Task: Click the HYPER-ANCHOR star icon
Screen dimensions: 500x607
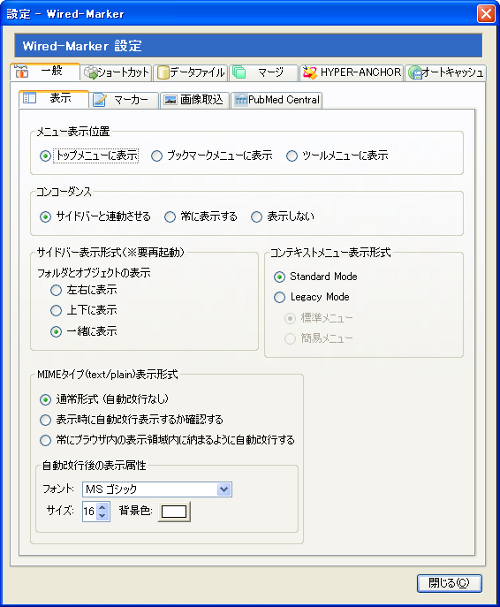Action: point(310,72)
